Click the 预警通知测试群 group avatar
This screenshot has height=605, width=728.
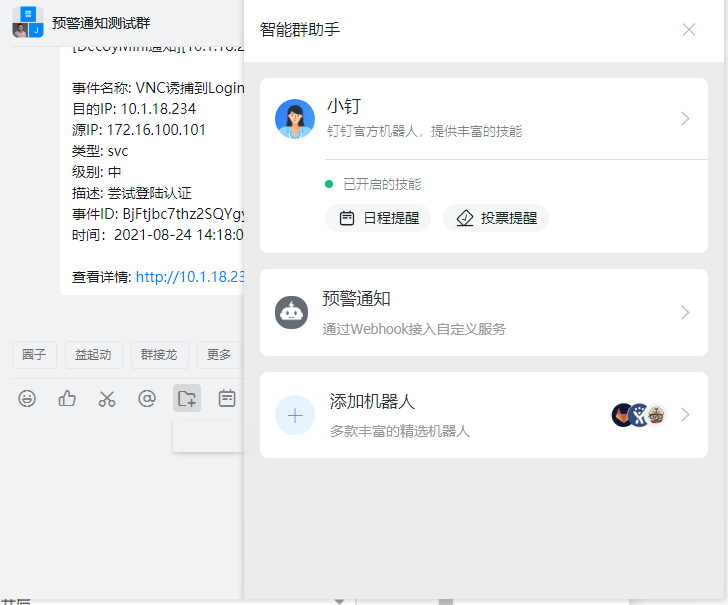(x=27, y=22)
